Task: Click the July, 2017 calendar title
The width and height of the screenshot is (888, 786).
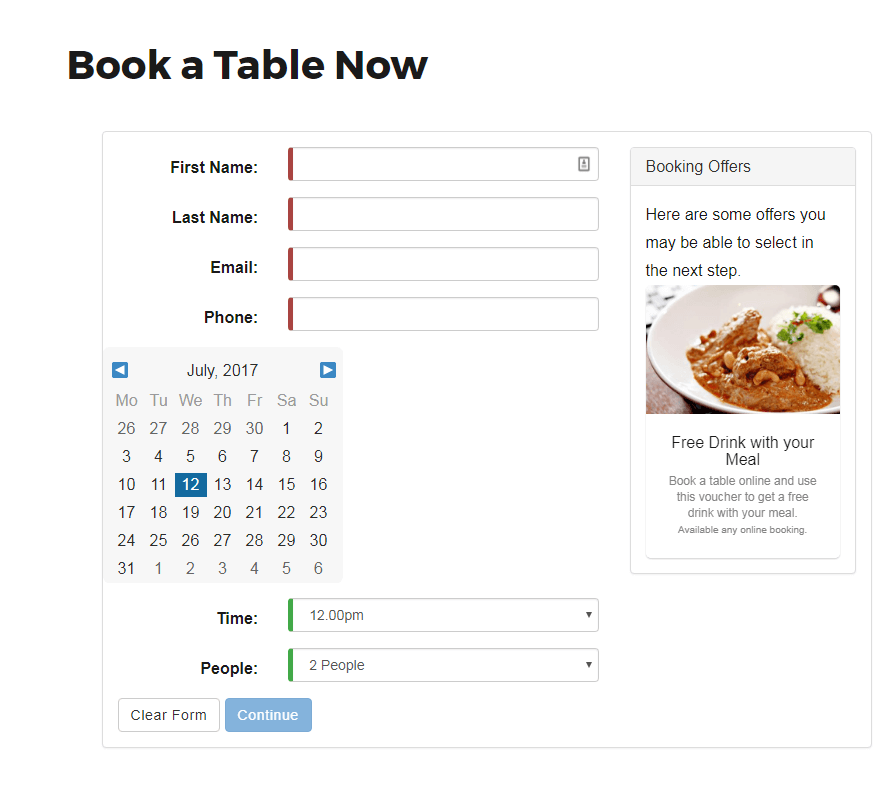Action: coord(223,370)
